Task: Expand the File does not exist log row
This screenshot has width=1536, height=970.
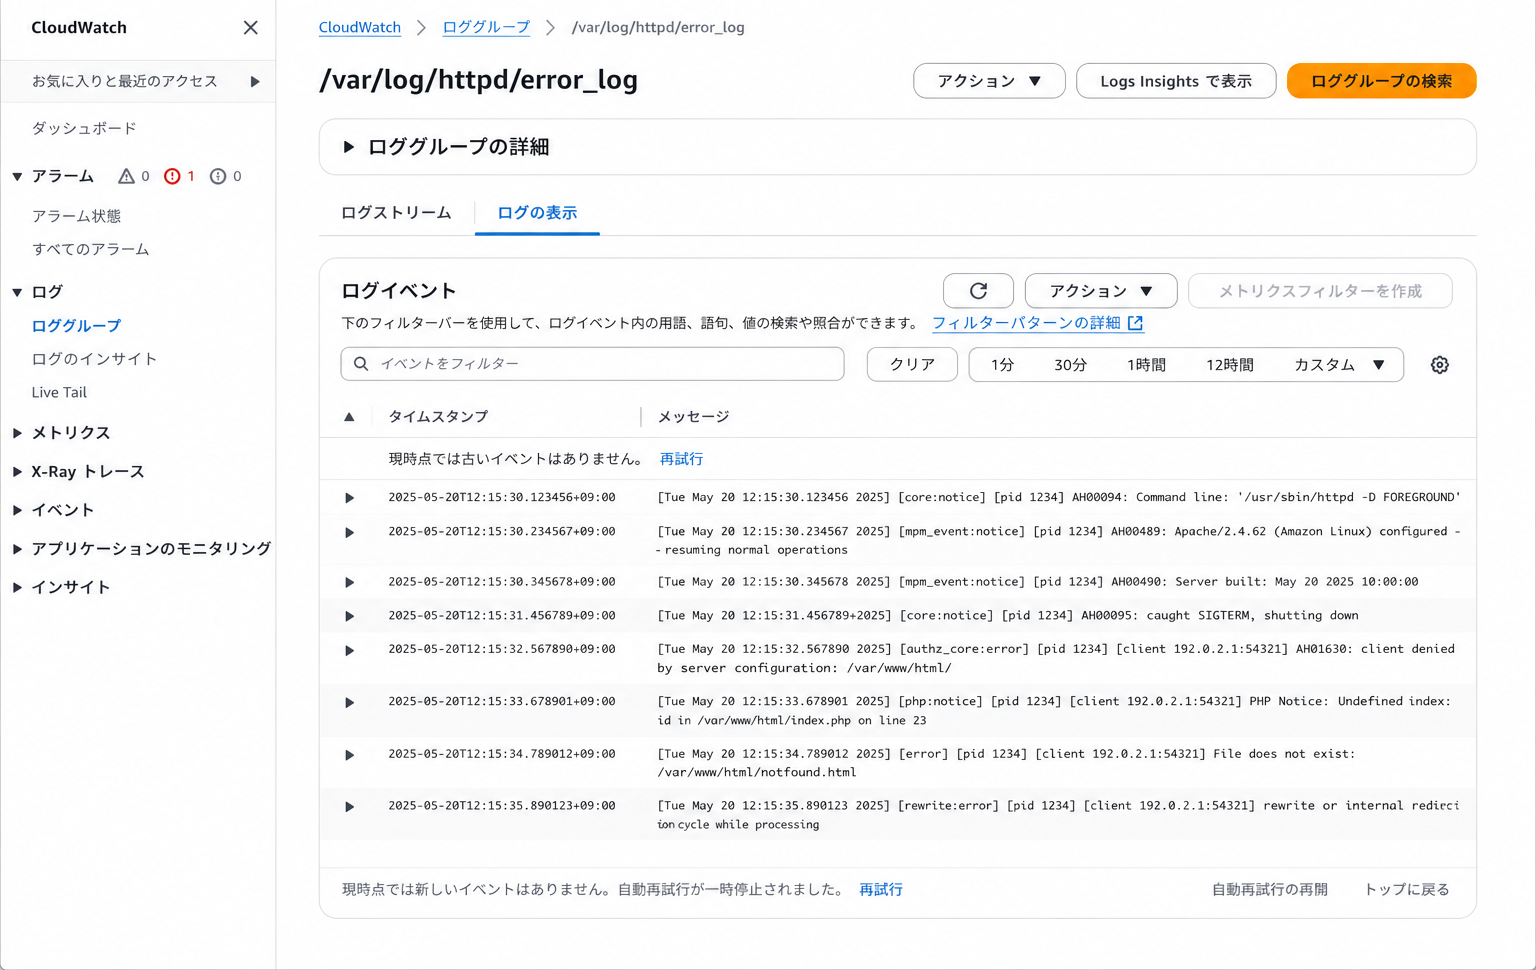Action: tap(349, 755)
